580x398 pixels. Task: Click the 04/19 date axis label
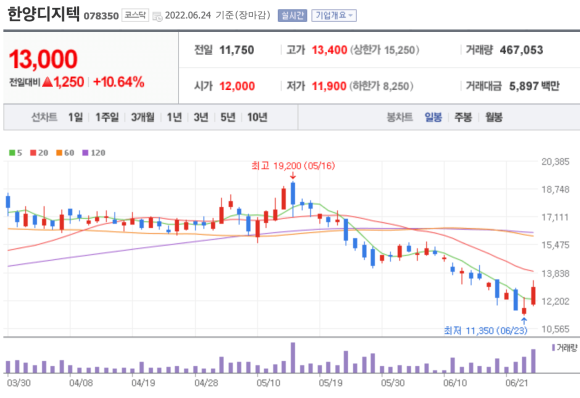click(143, 383)
